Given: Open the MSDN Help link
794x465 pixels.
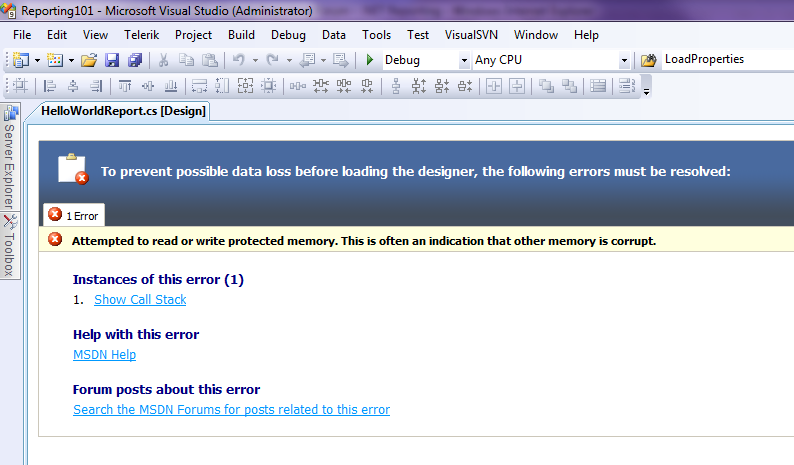Looking at the screenshot, I should (104, 355).
